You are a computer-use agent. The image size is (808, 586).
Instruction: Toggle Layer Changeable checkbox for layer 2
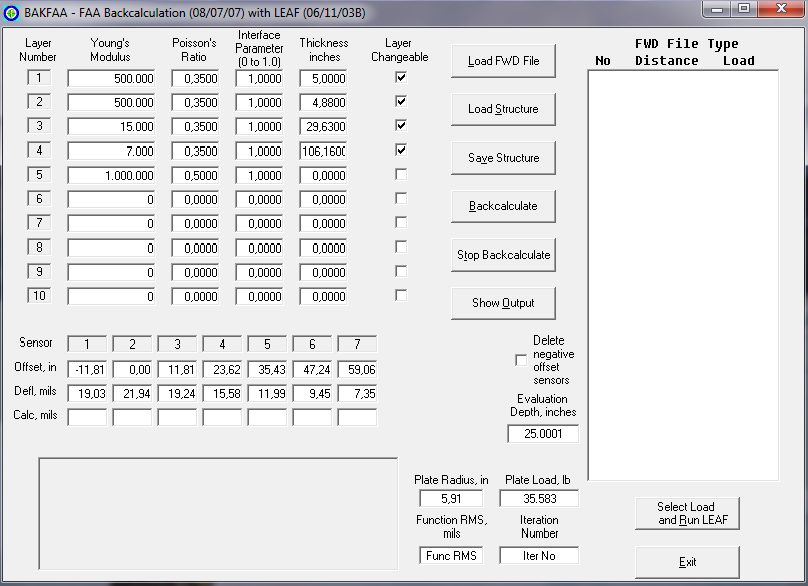pos(401,101)
